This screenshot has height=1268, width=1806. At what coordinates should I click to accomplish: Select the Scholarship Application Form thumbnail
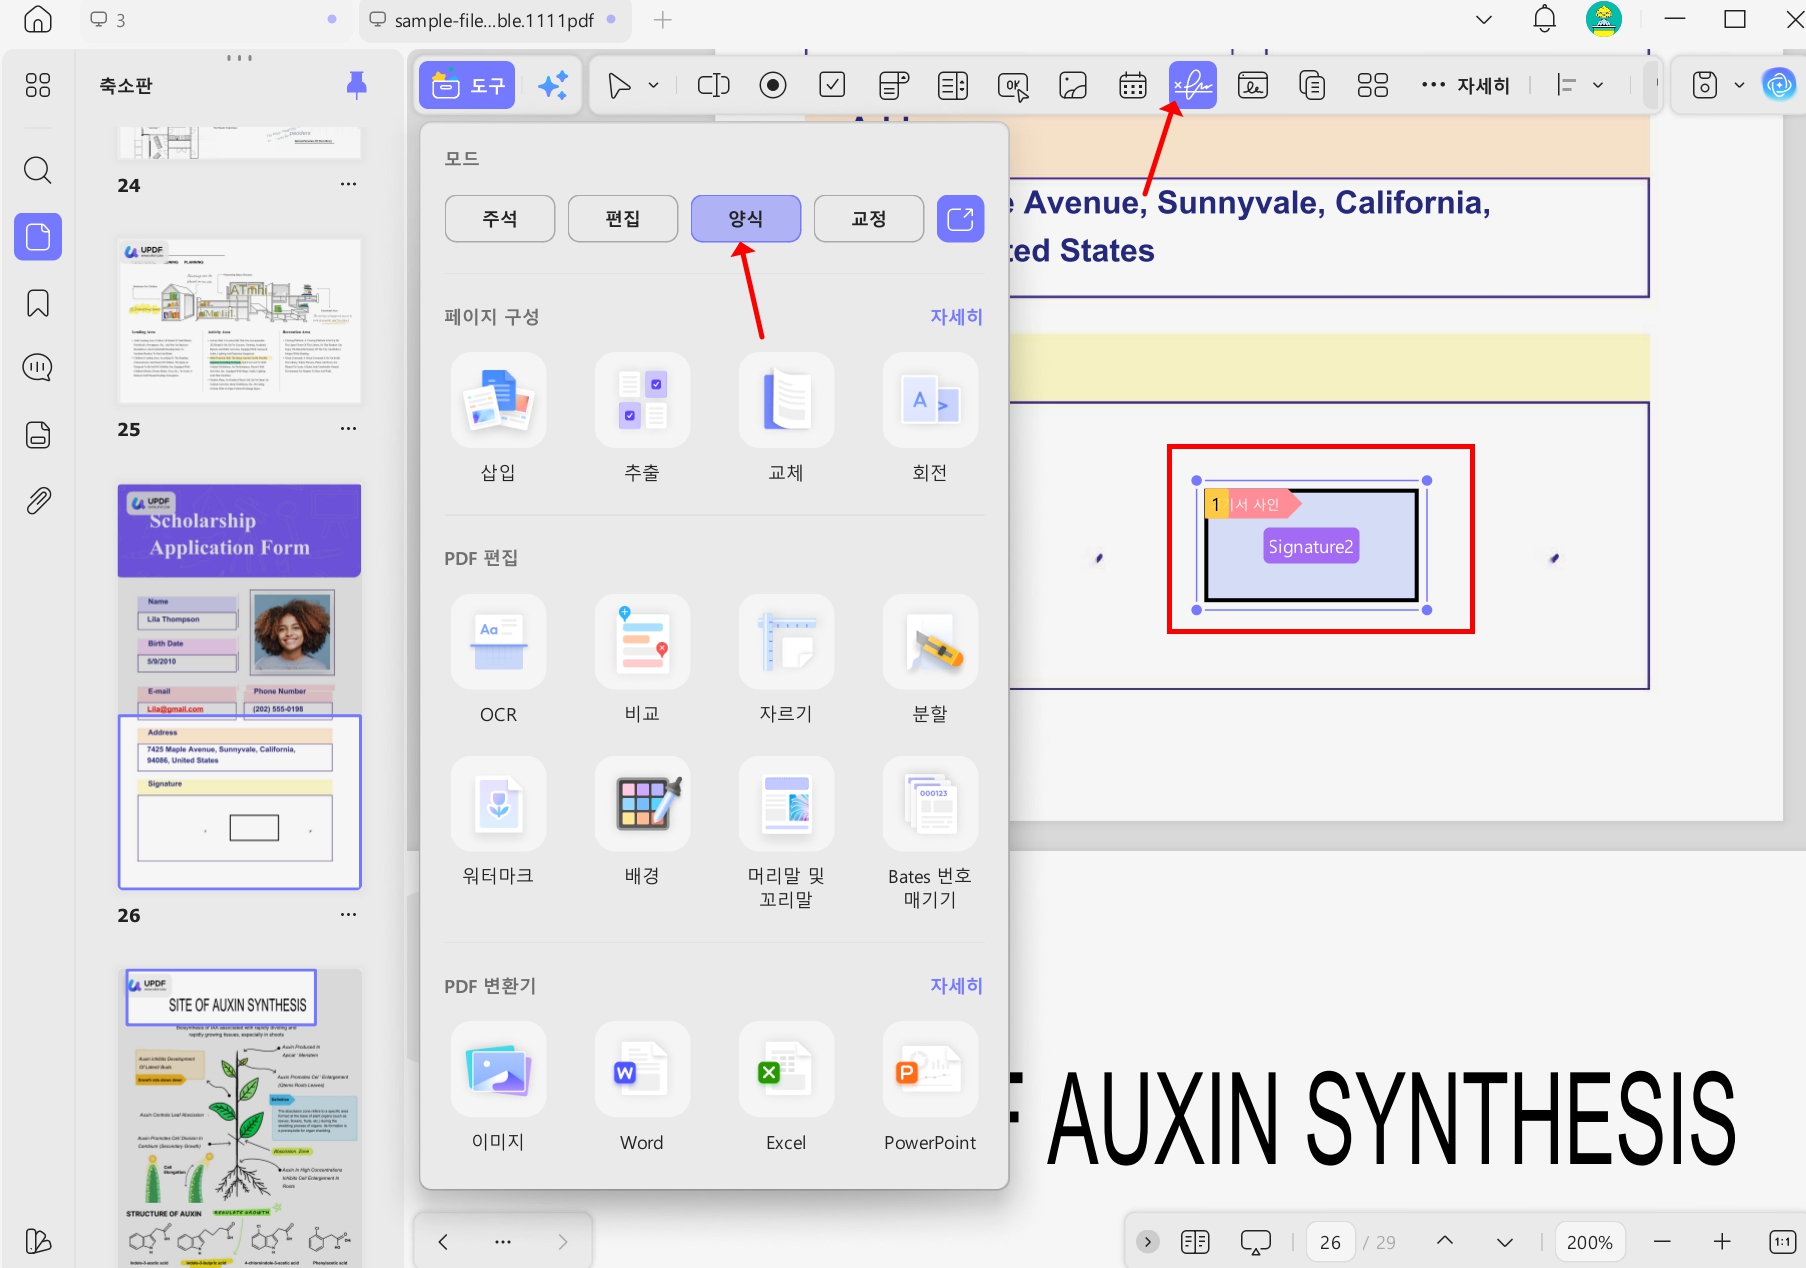pos(239,687)
